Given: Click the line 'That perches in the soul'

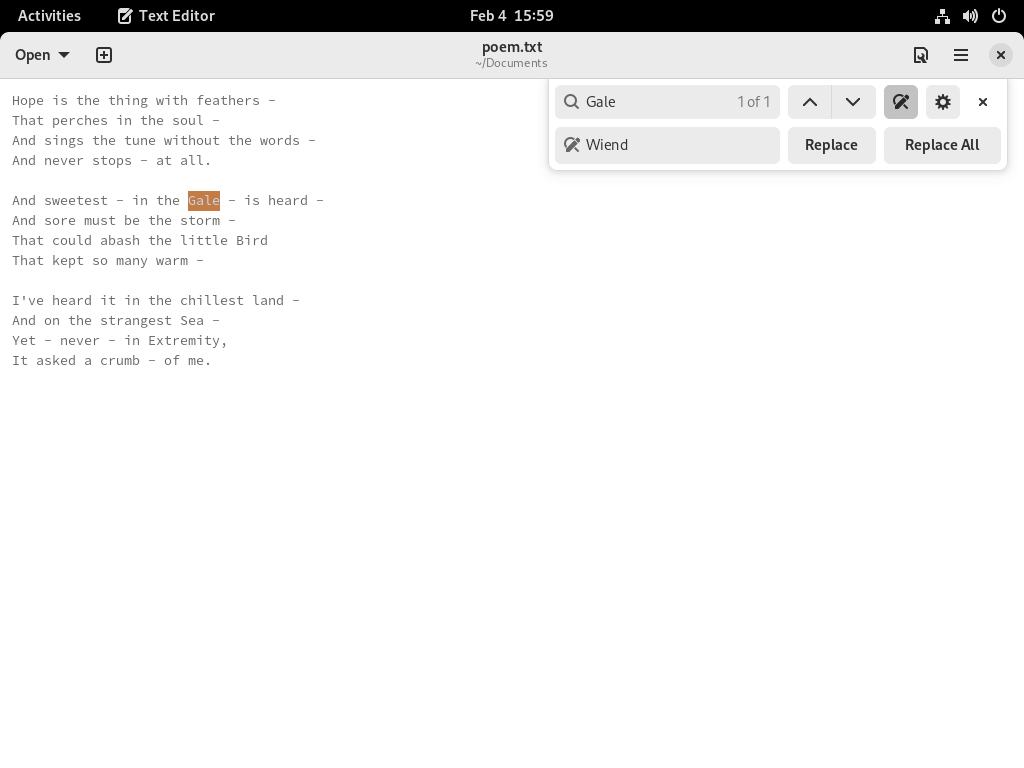Looking at the screenshot, I should [x=116, y=121].
